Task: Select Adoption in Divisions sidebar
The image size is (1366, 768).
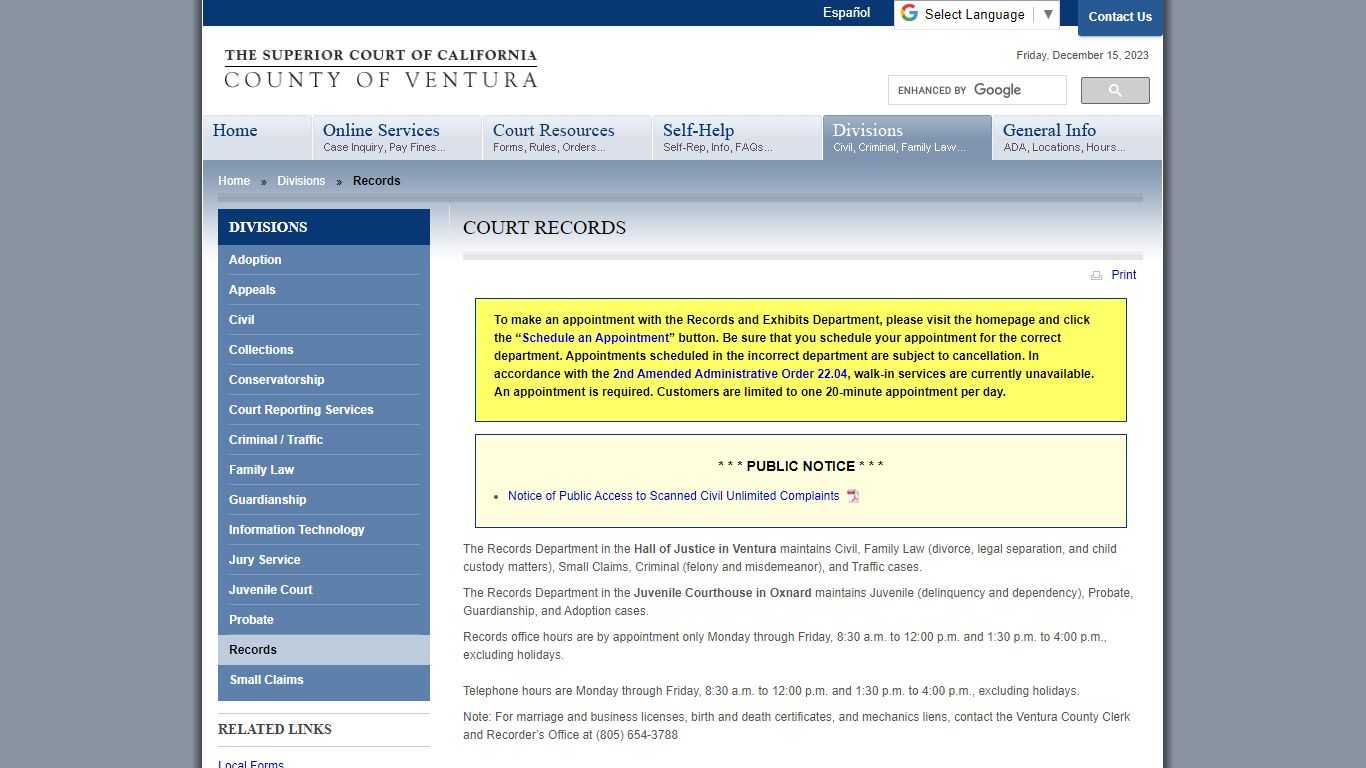Action: click(x=324, y=260)
